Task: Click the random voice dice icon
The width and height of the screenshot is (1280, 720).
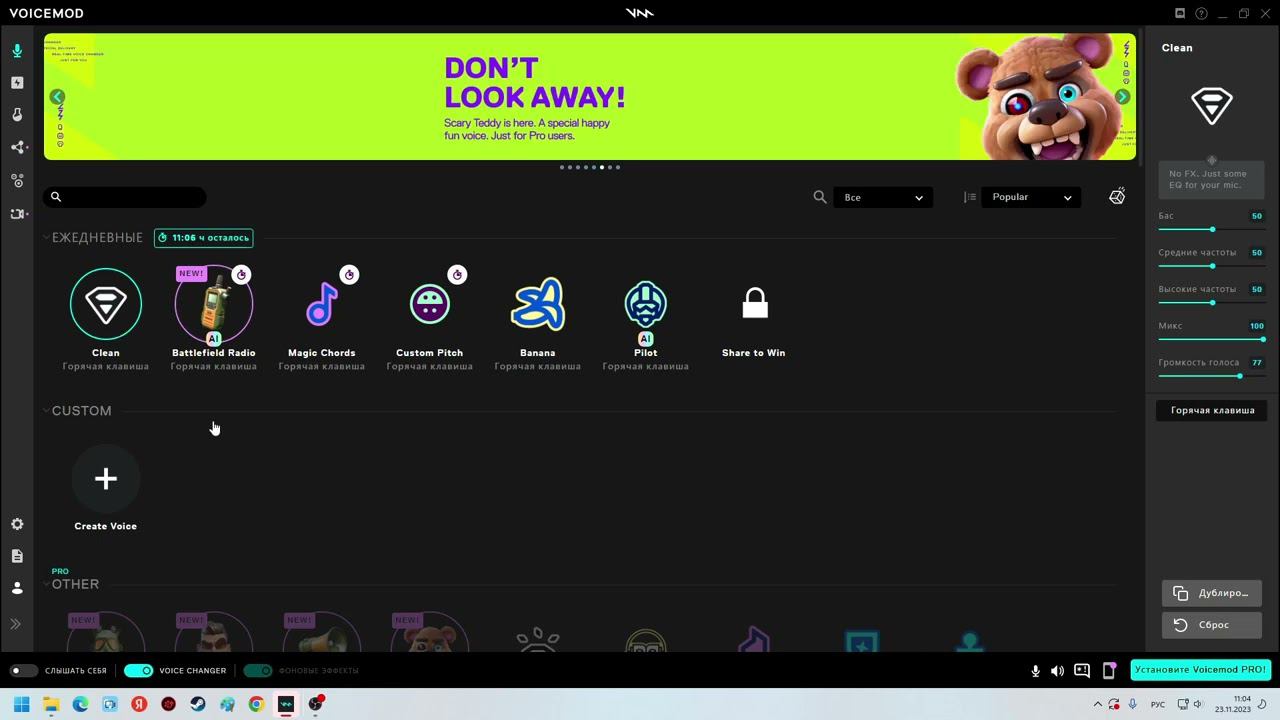Action: [1117, 196]
